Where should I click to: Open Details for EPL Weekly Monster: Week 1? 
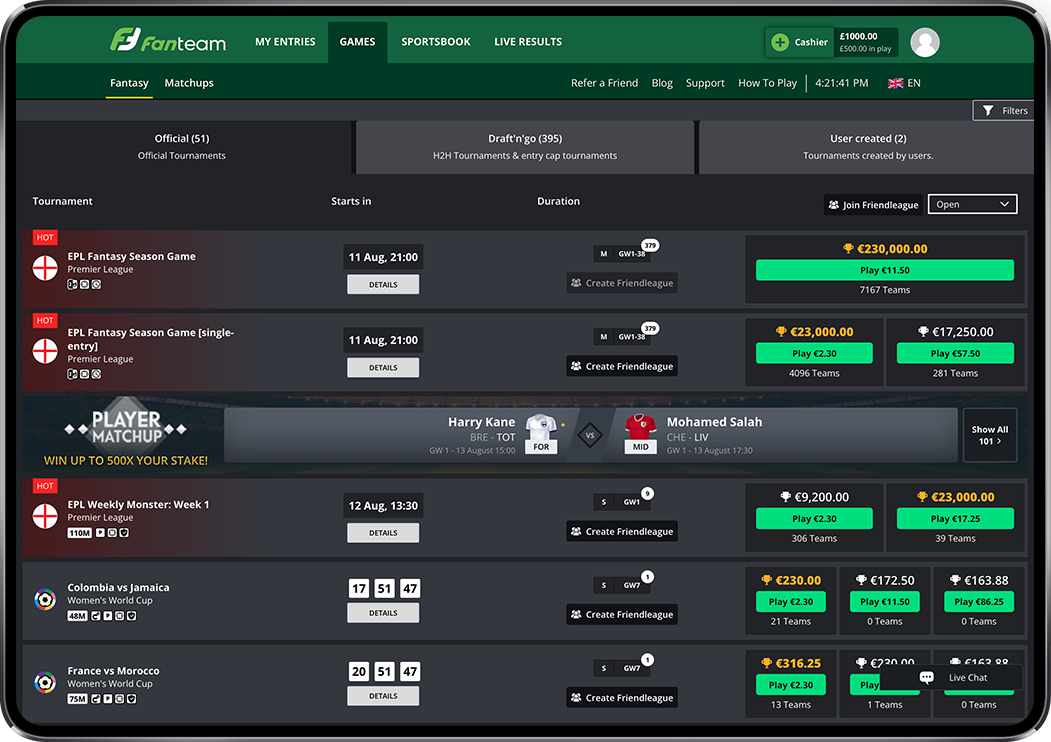(x=383, y=533)
